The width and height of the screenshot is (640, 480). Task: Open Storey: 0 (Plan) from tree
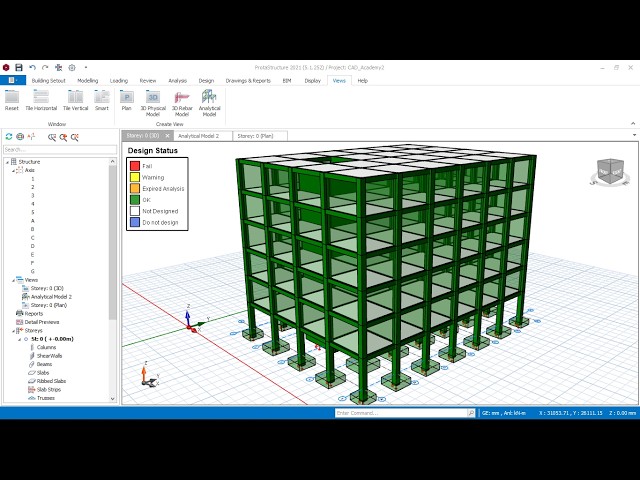(49, 305)
